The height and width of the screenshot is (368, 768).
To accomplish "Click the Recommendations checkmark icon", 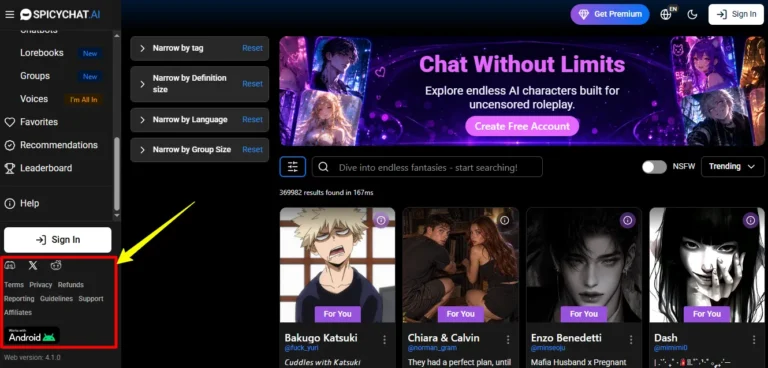I will tap(10, 145).
